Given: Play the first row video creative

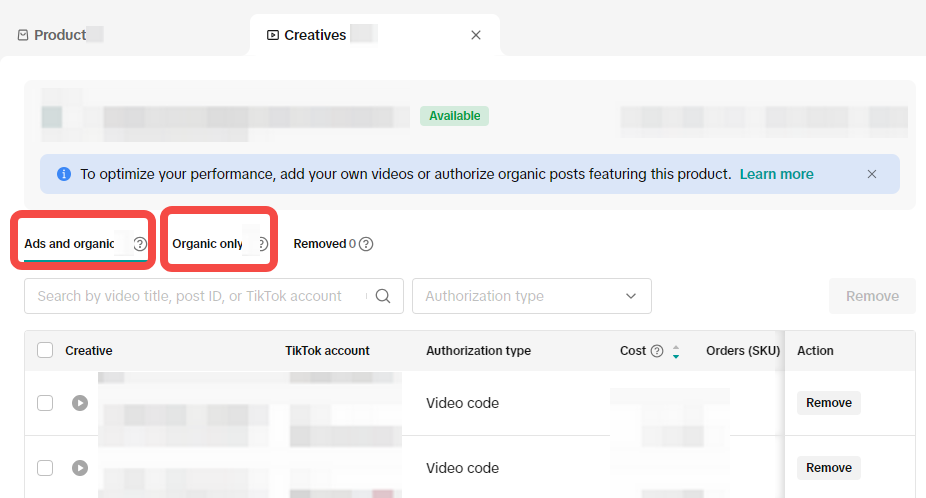Looking at the screenshot, I should [x=80, y=403].
